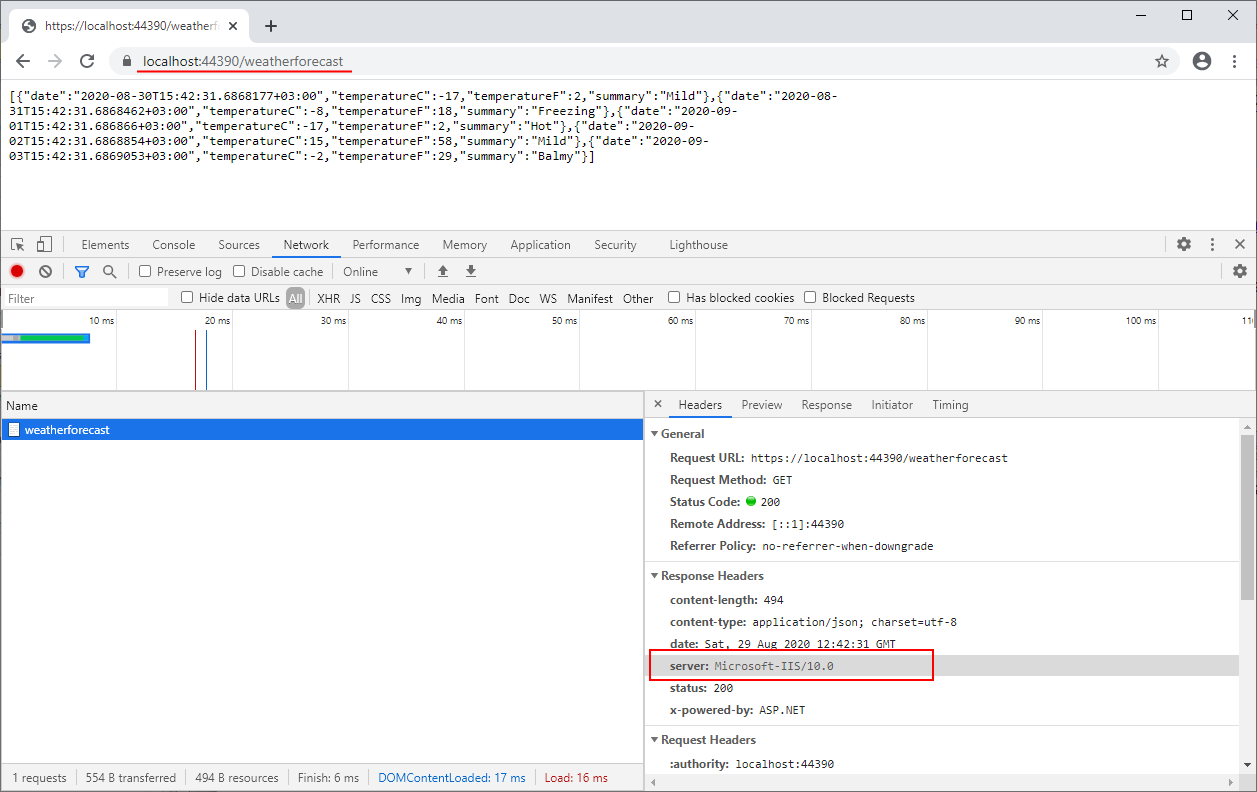This screenshot has height=792, width=1257.
Task: Select the weatherforecast request row
Action: point(322,430)
